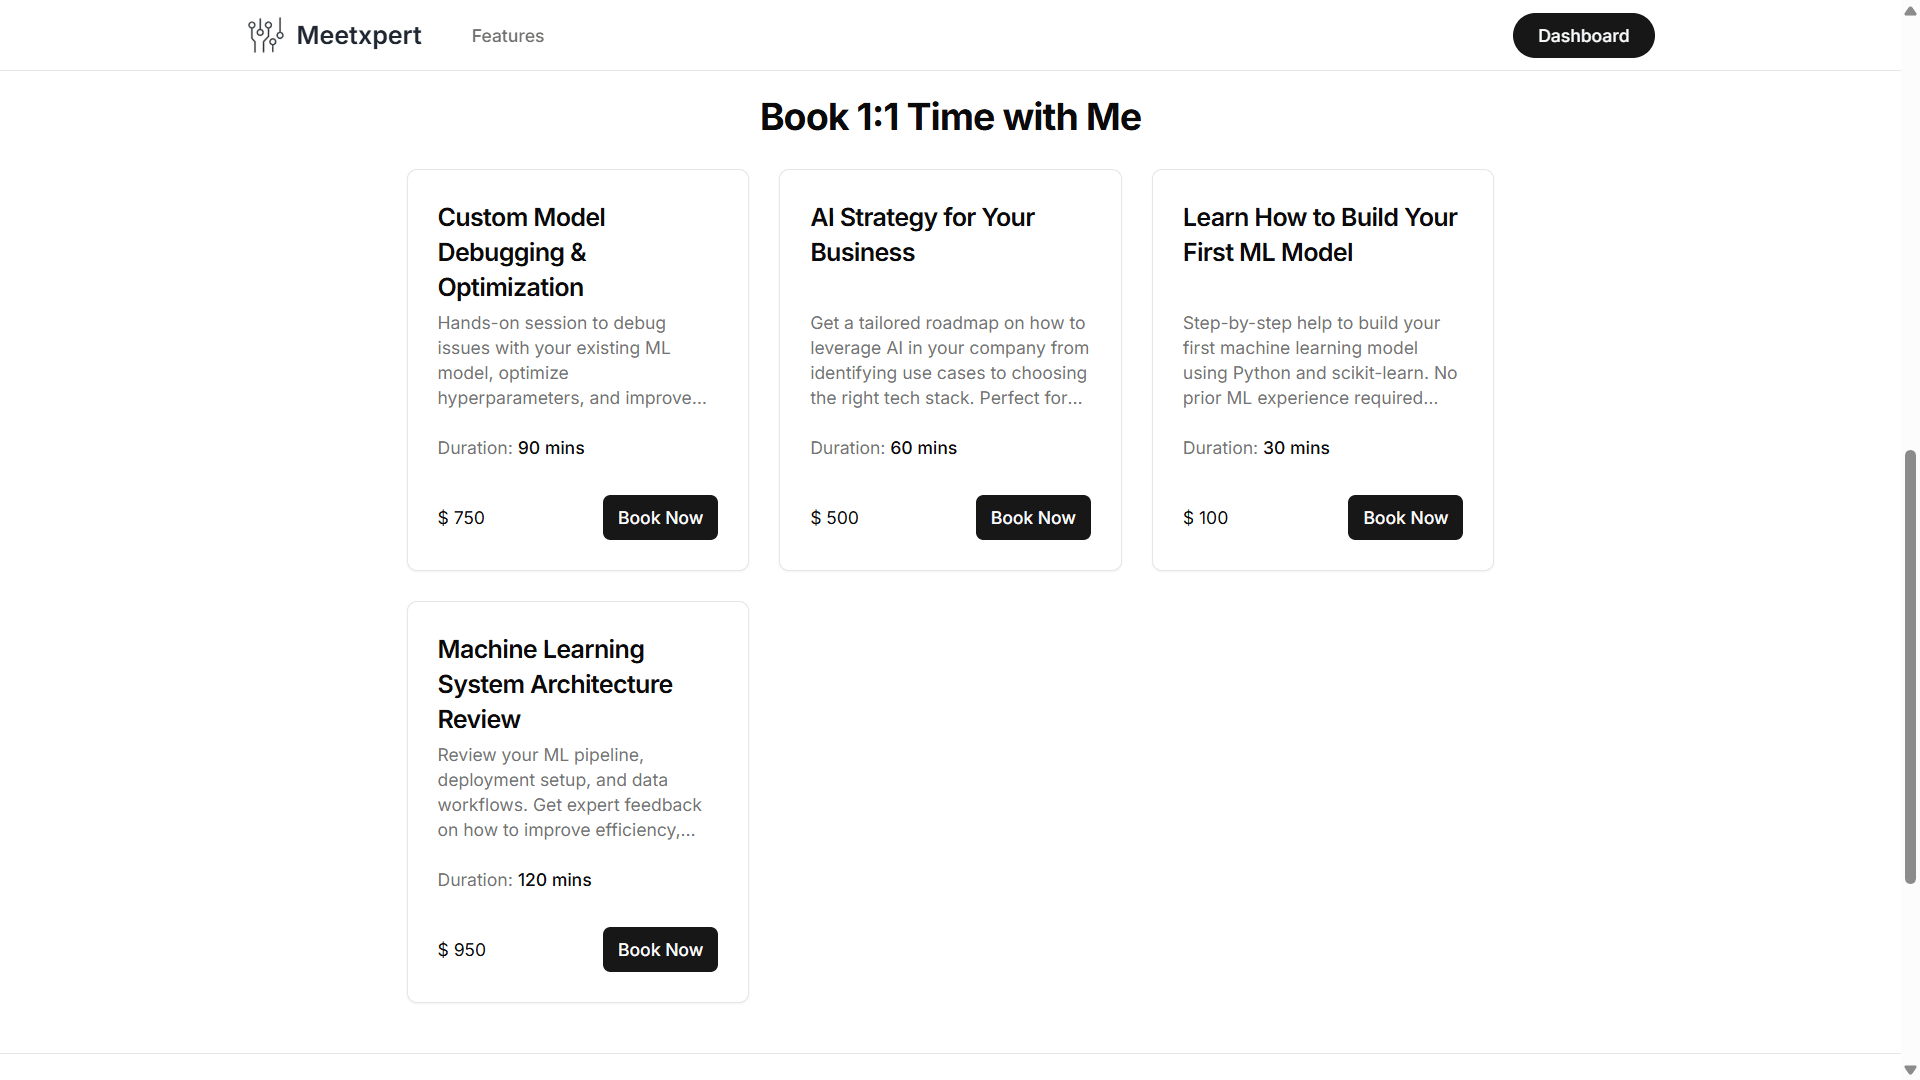
Task: Click the scroll up arrow
Action: [x=1908, y=11]
